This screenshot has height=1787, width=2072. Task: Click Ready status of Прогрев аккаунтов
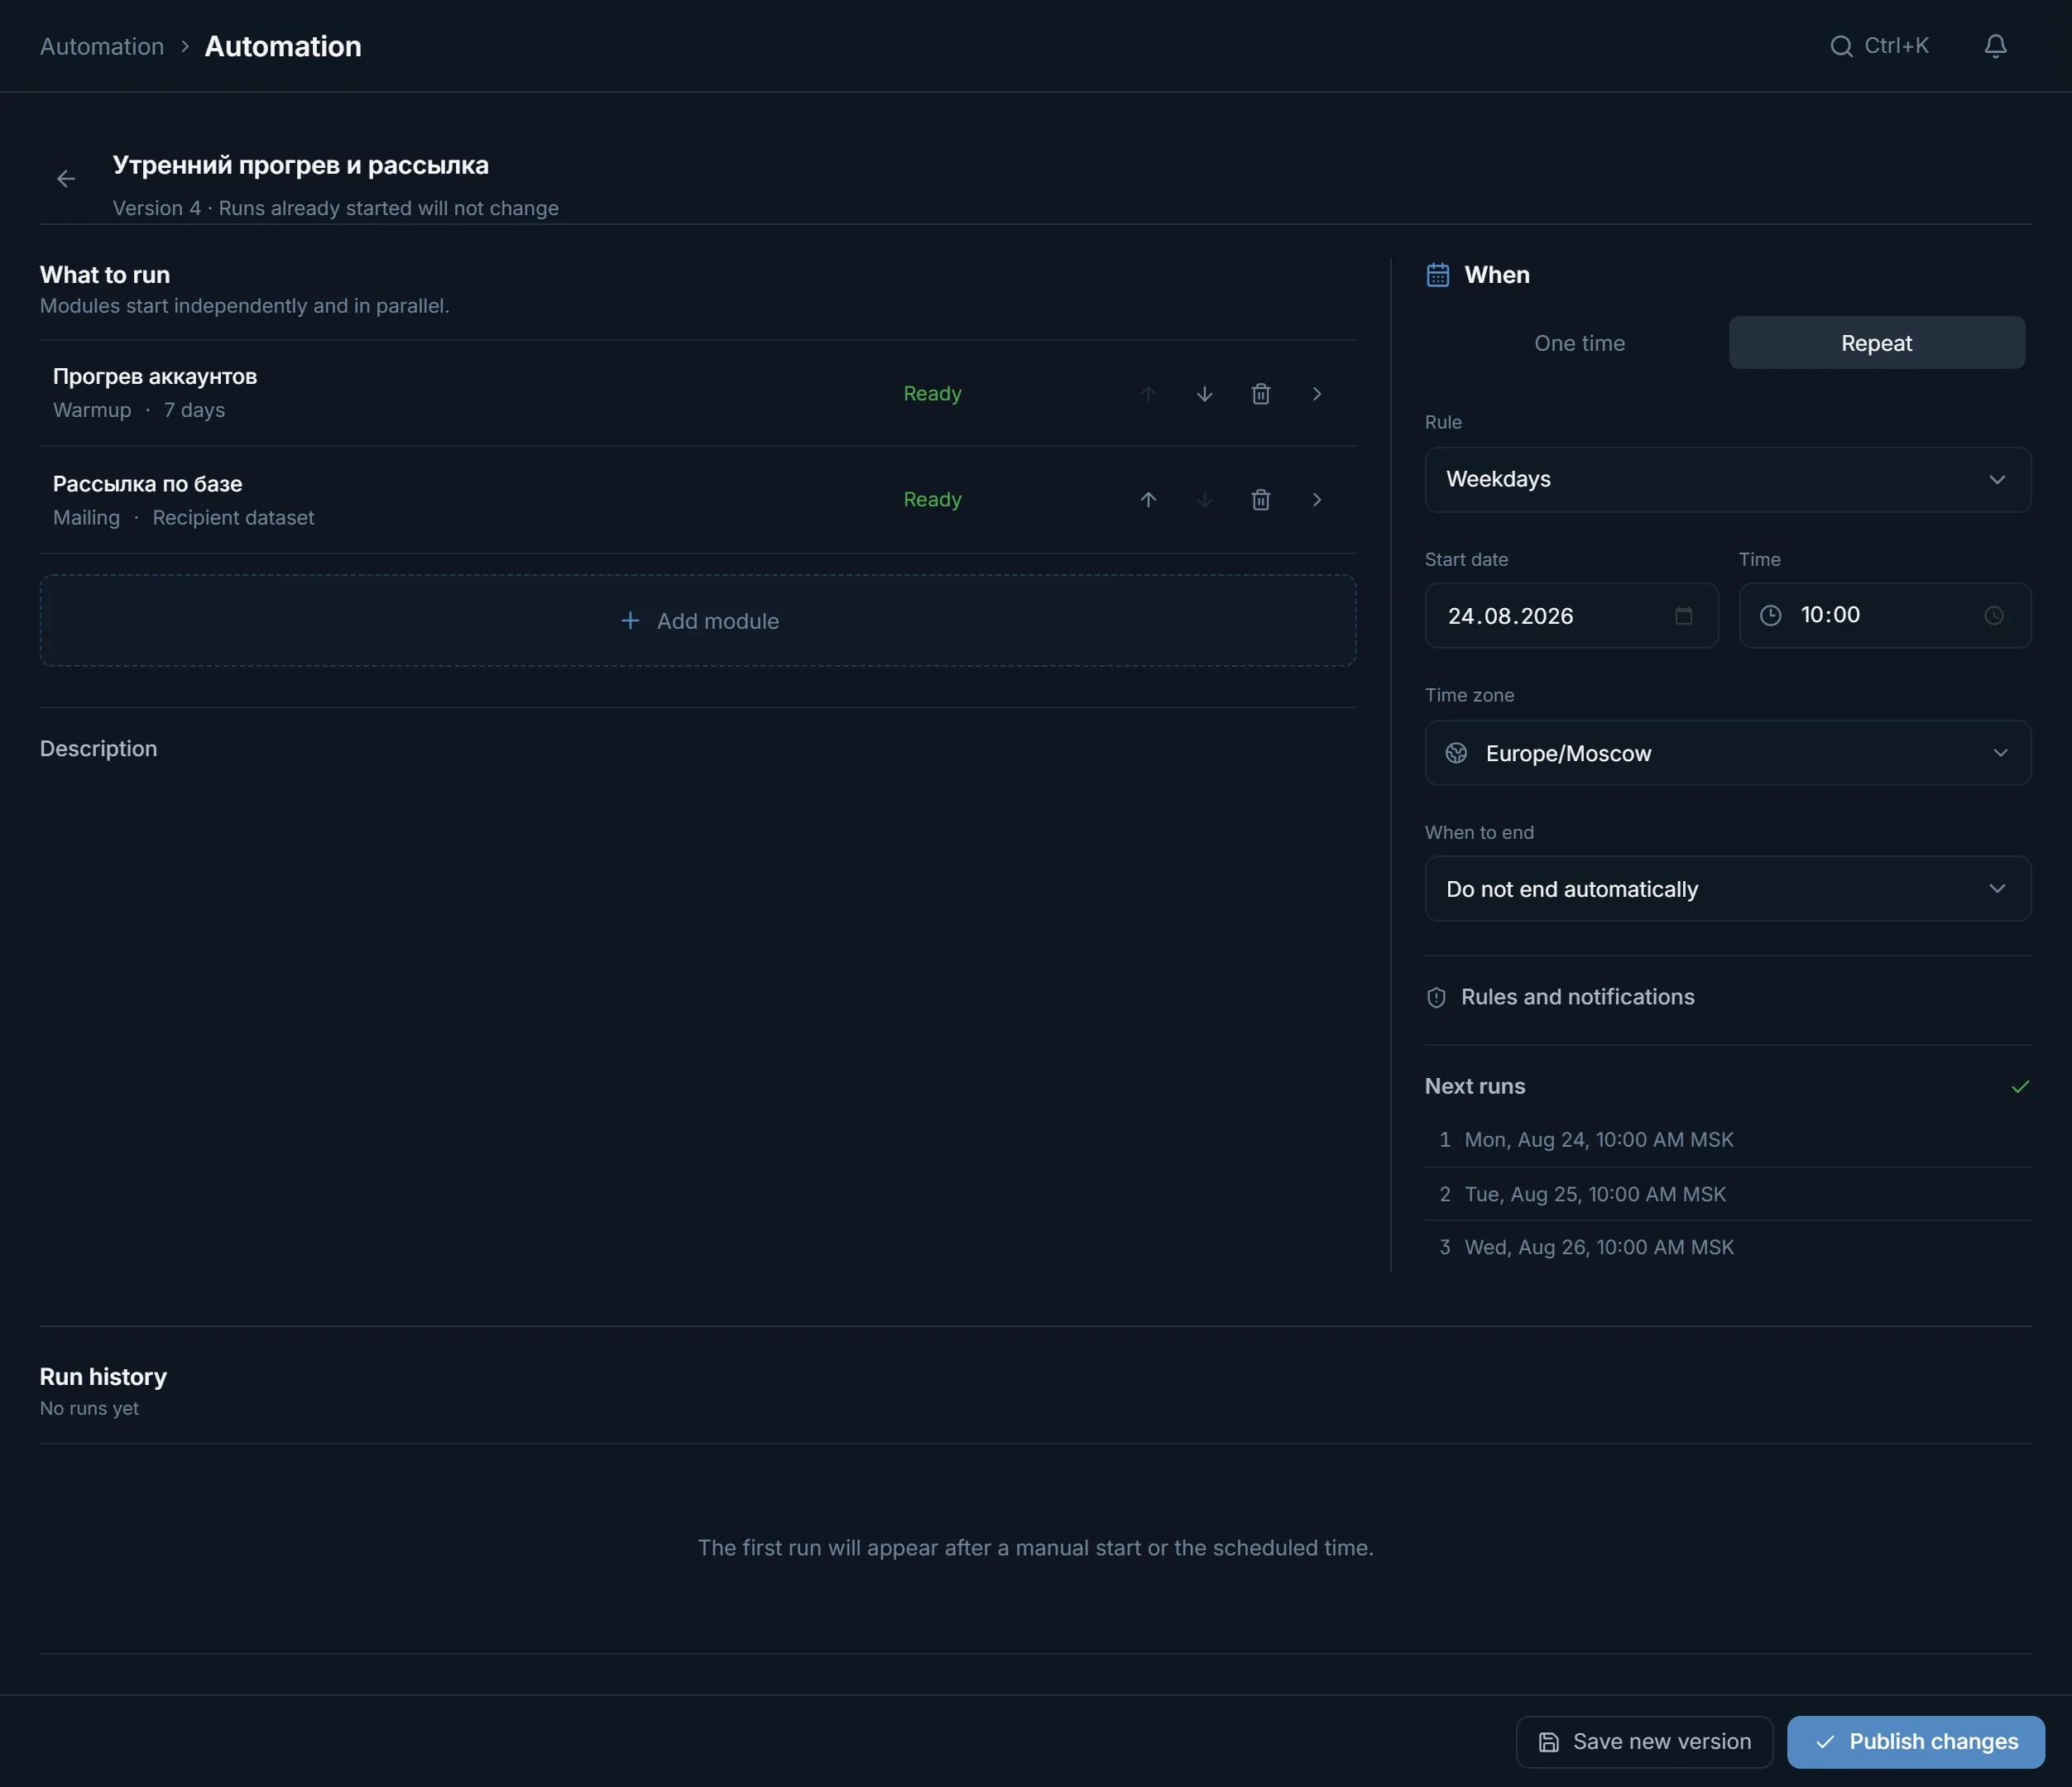click(x=932, y=394)
